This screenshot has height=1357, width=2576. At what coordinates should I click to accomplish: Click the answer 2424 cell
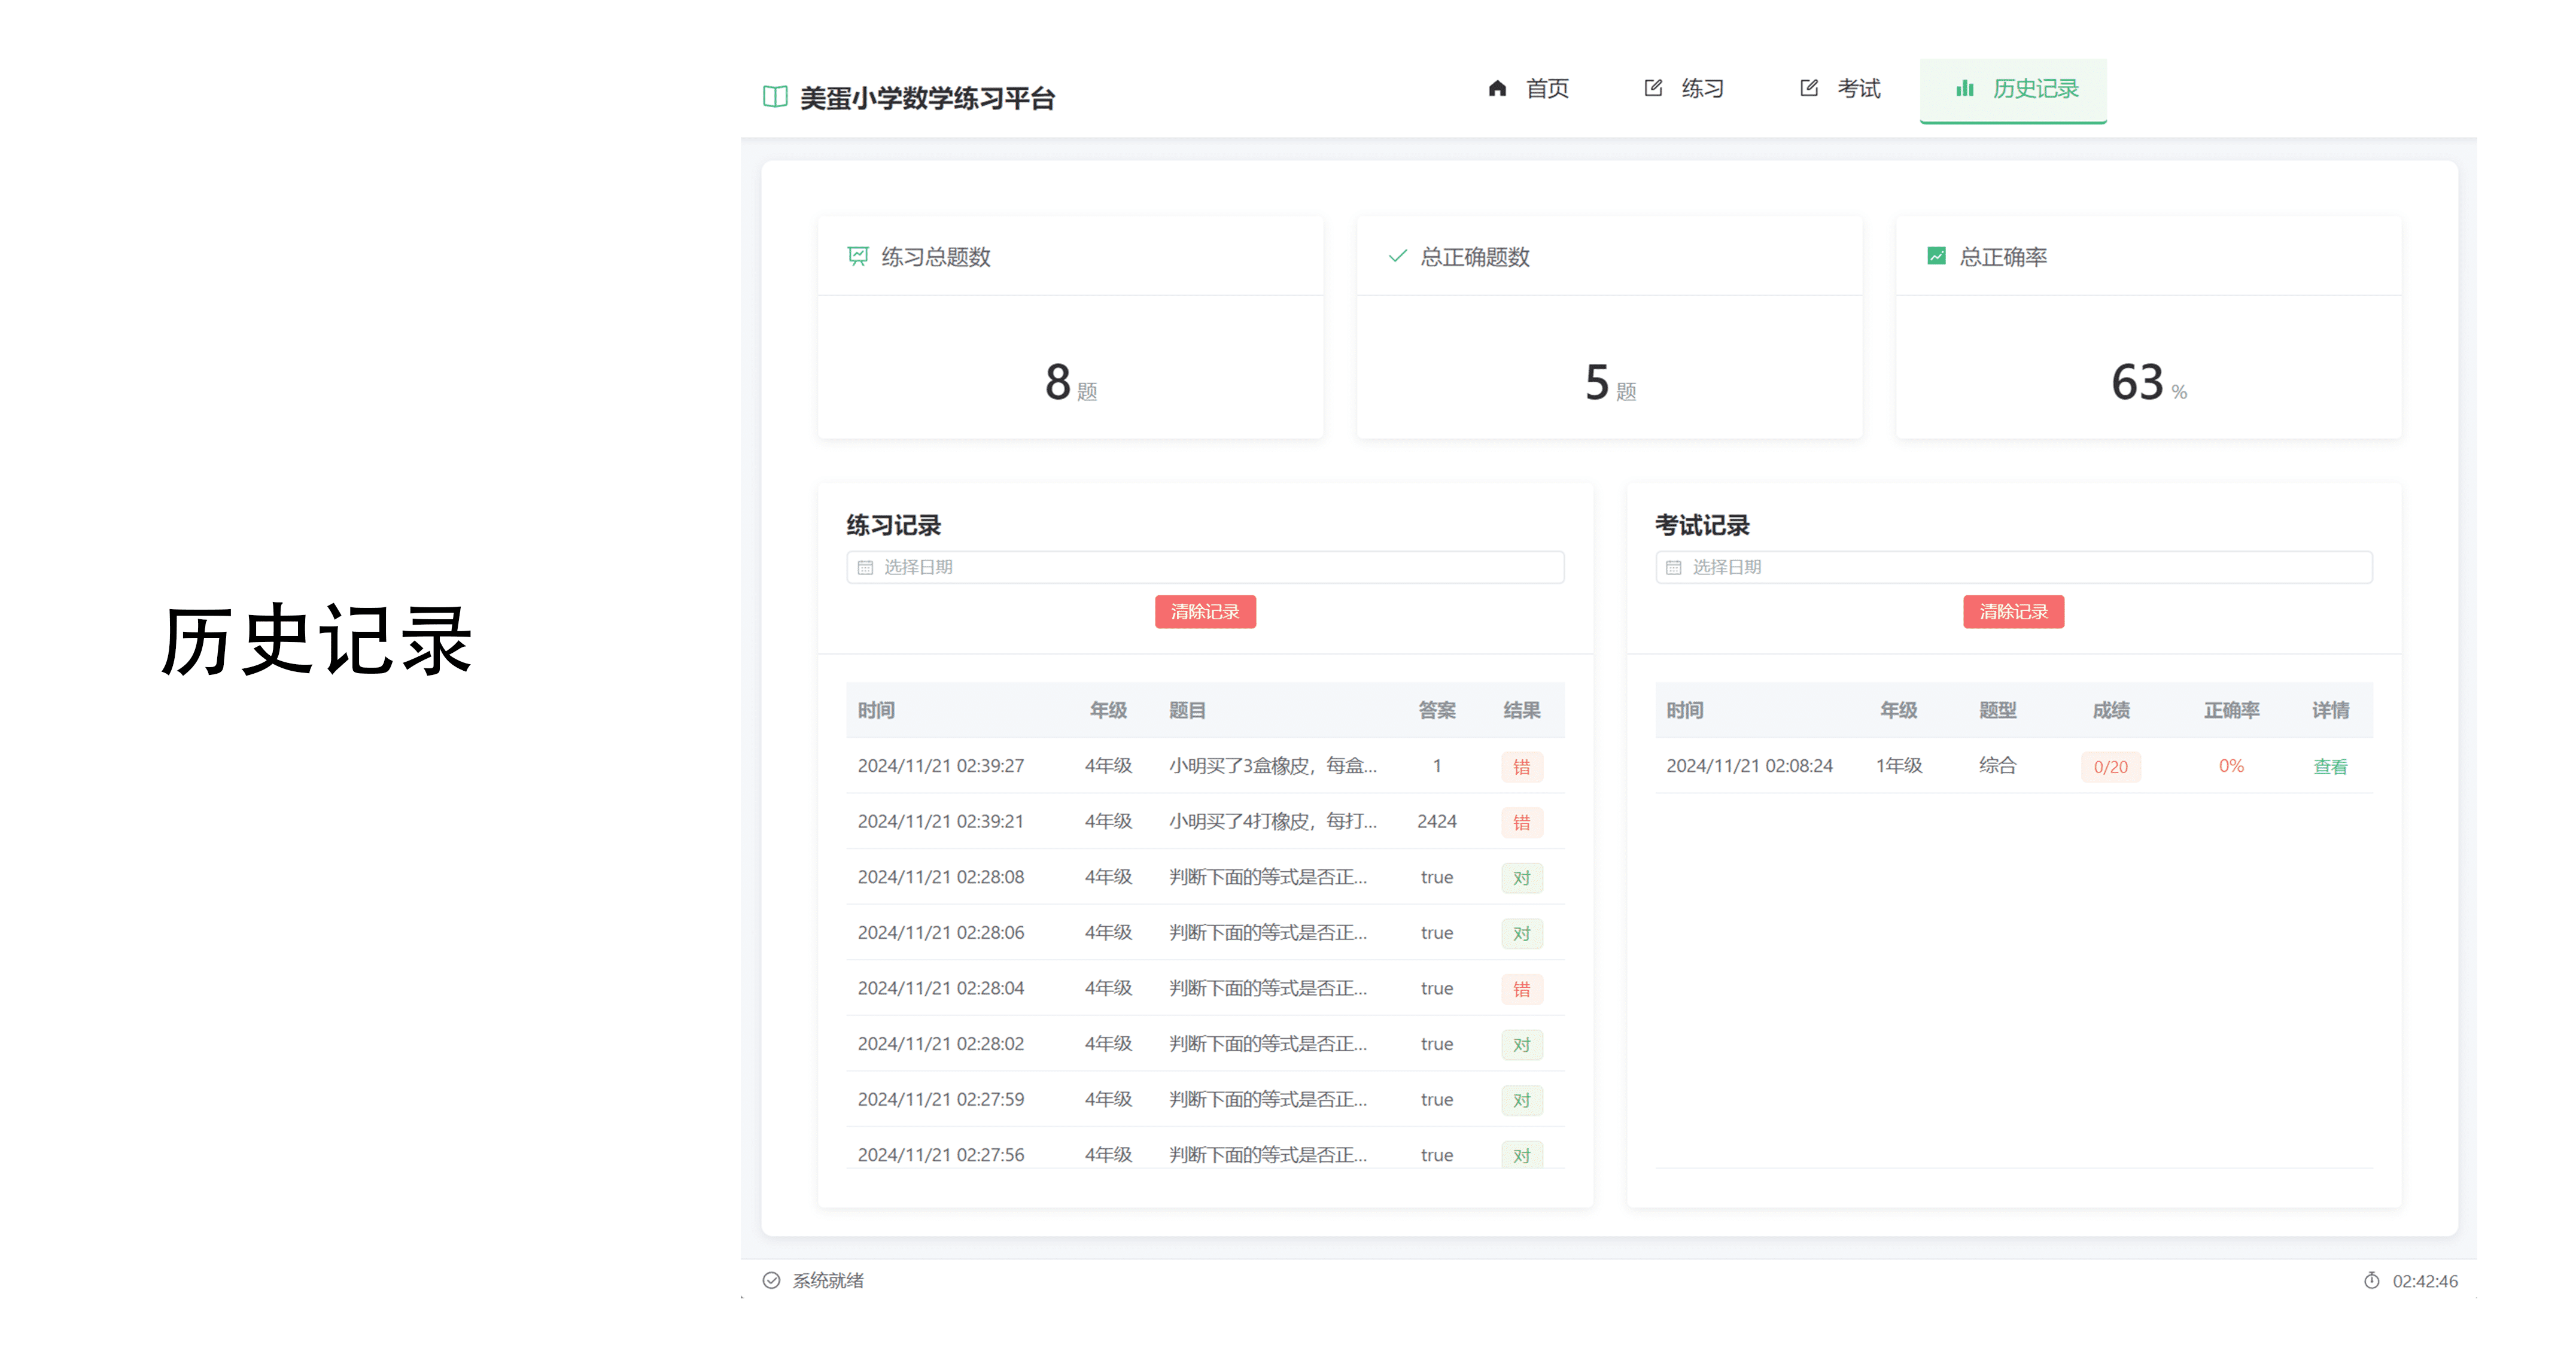click(1437, 822)
